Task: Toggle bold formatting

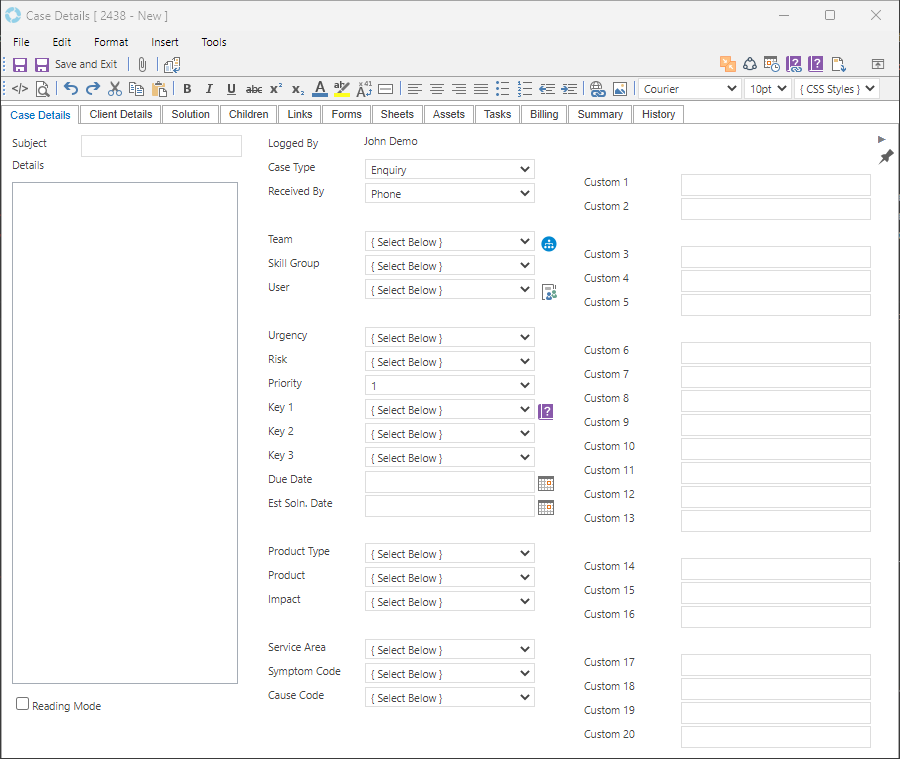Action: click(187, 89)
